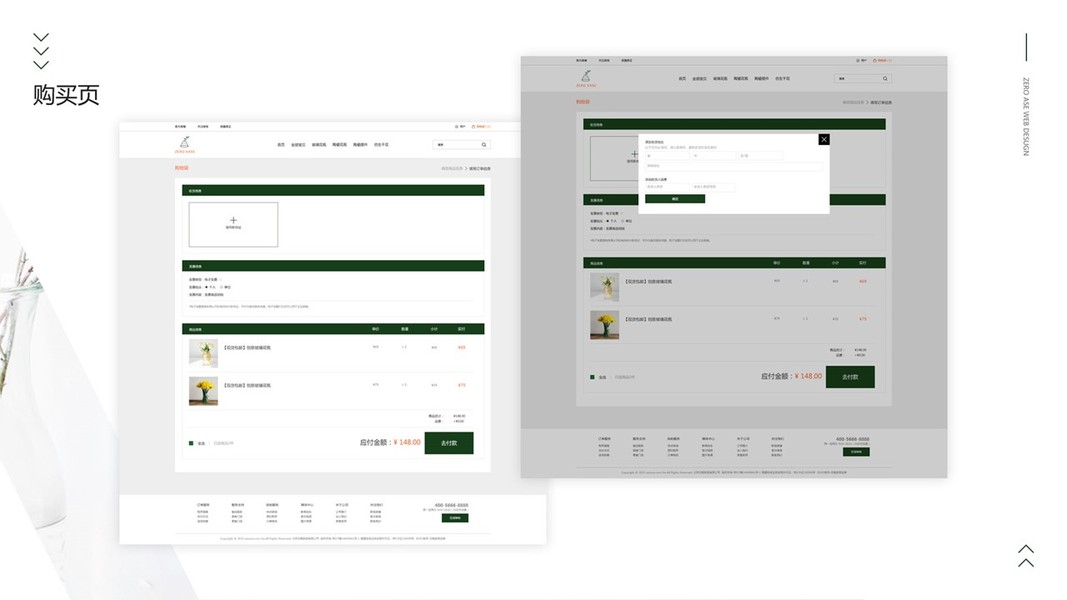
Task: Toggle the green select-all checkbox on the right page
Action: point(592,377)
